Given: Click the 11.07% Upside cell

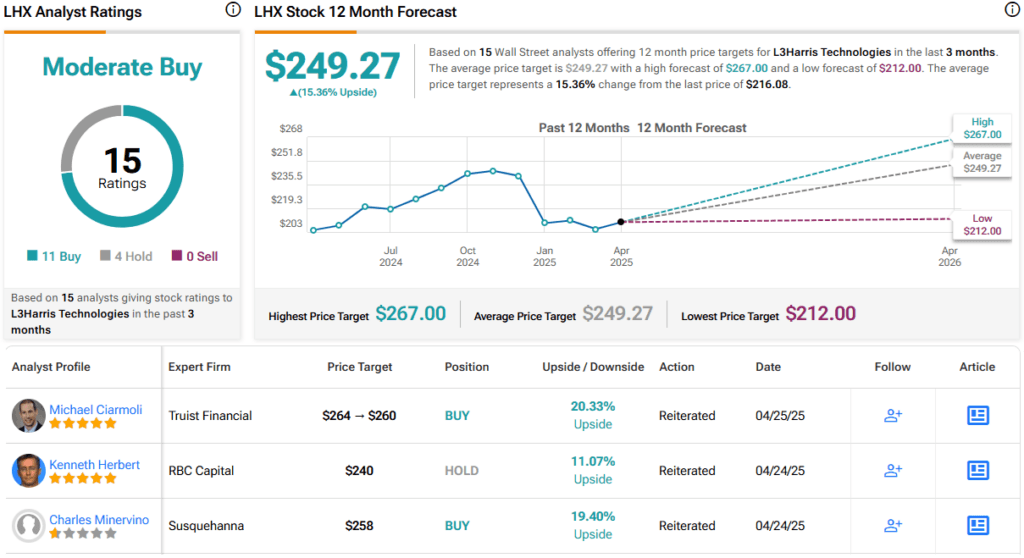Looking at the screenshot, I should [x=593, y=470].
